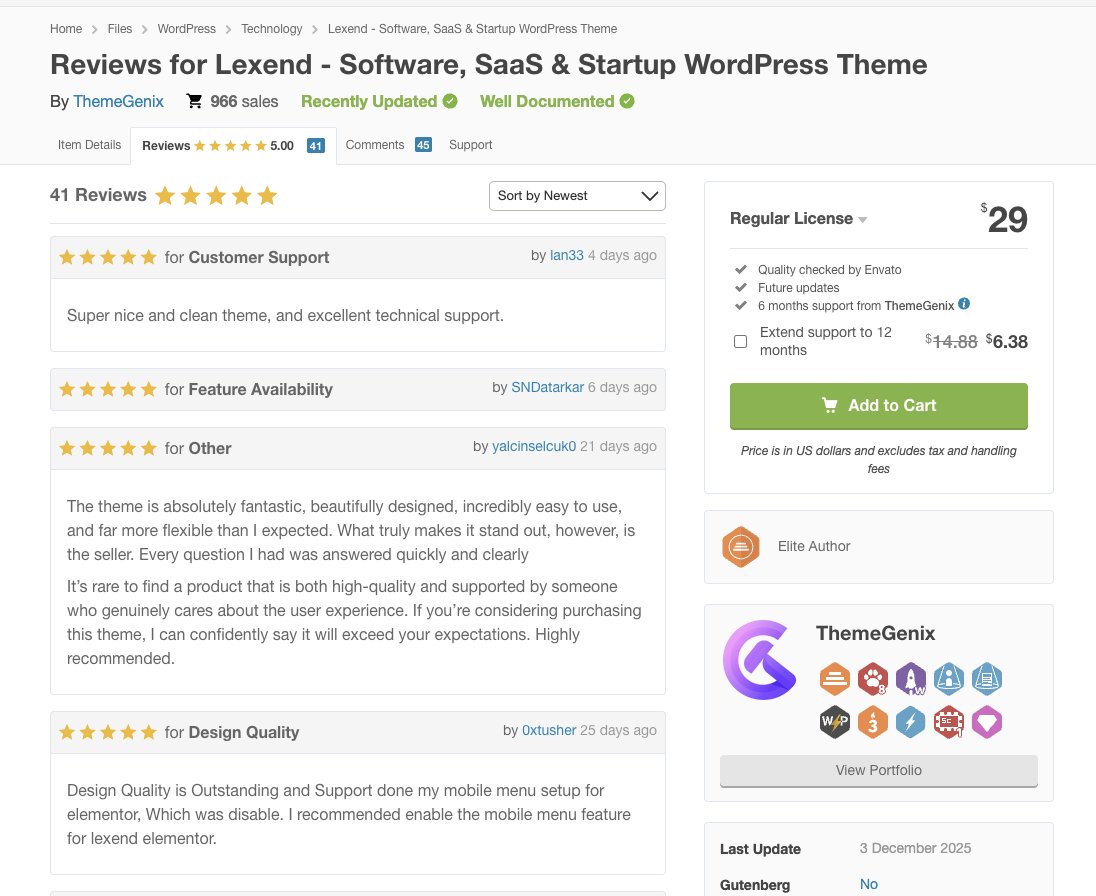1096x896 pixels.
Task: Open the ThemeGenix author link under title
Action: tap(119, 101)
